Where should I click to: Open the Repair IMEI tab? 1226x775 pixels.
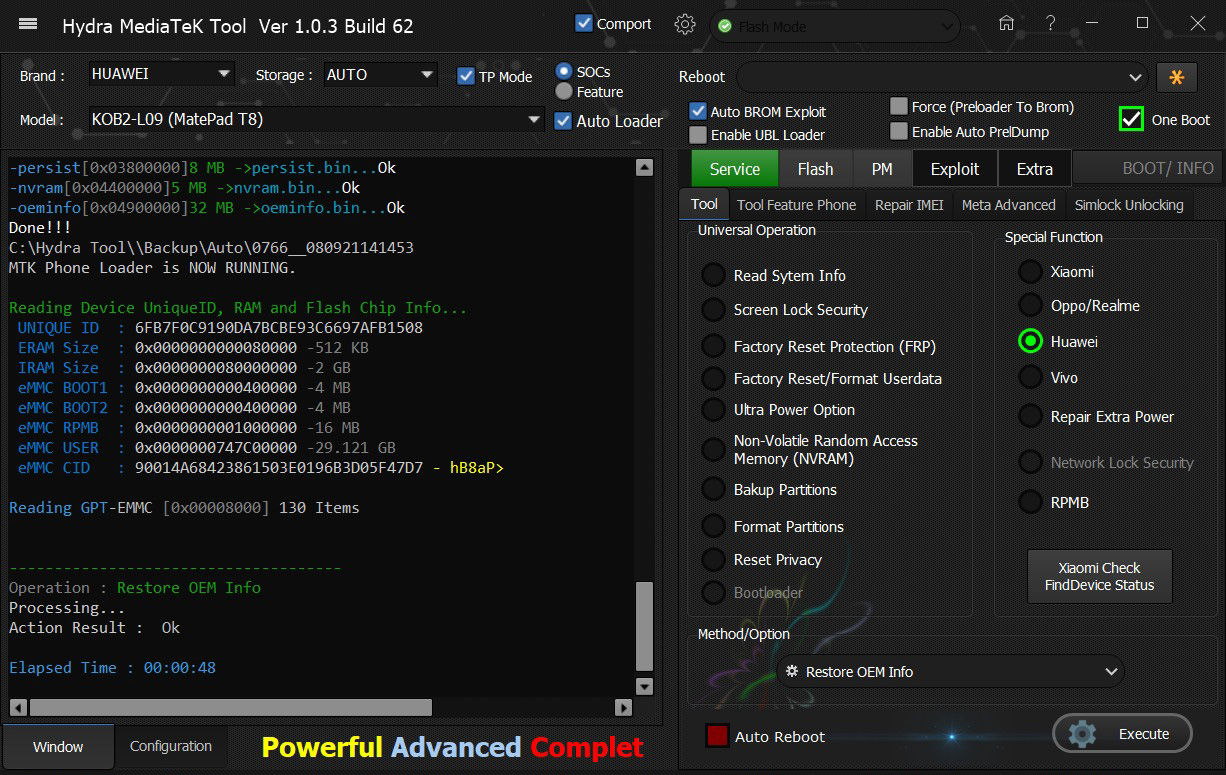coord(908,205)
